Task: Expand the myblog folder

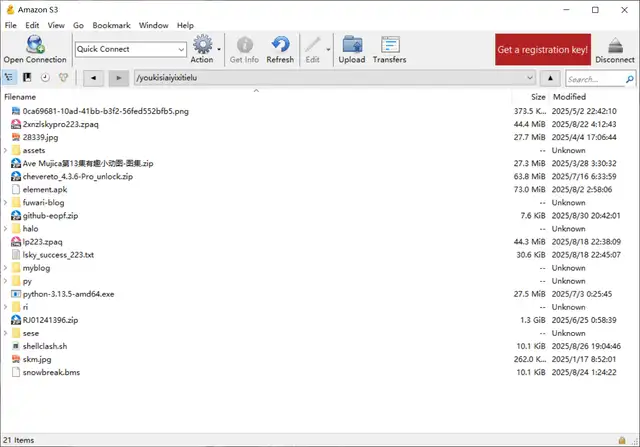Action: tap(6, 268)
